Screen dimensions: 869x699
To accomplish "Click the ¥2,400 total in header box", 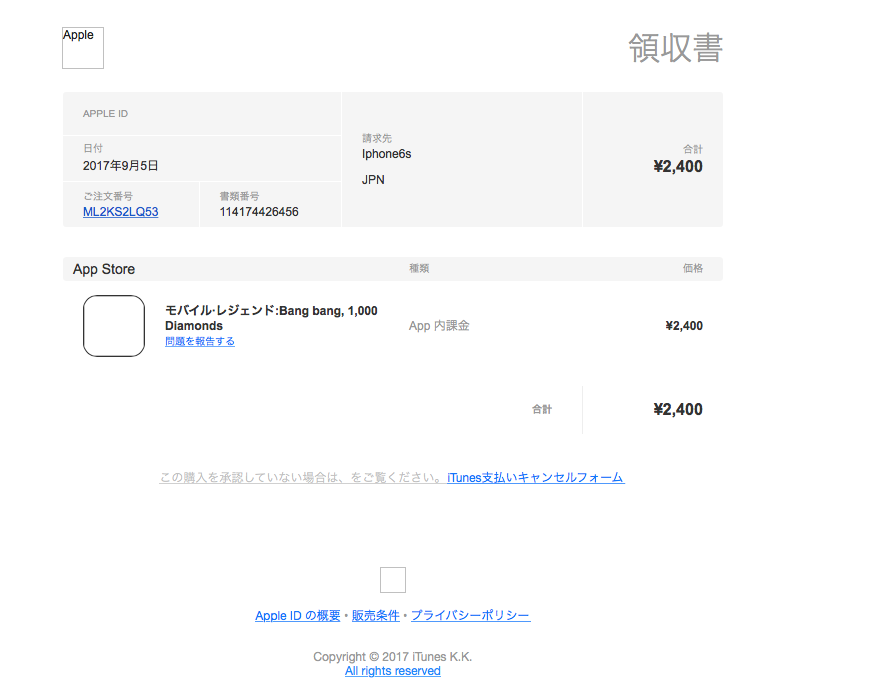I will tap(678, 166).
